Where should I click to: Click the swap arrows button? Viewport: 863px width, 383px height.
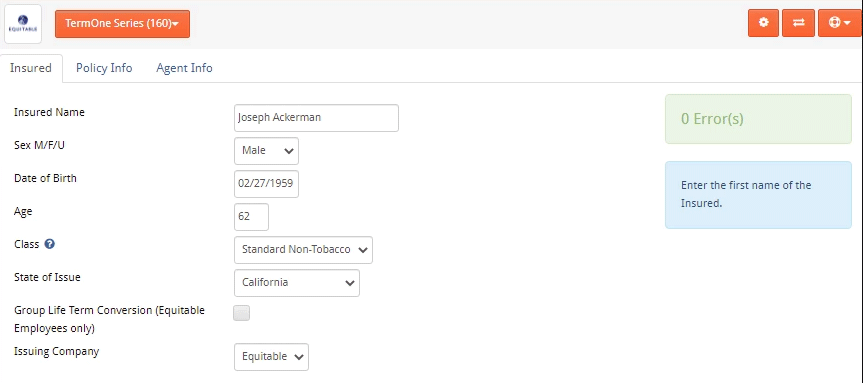798,23
